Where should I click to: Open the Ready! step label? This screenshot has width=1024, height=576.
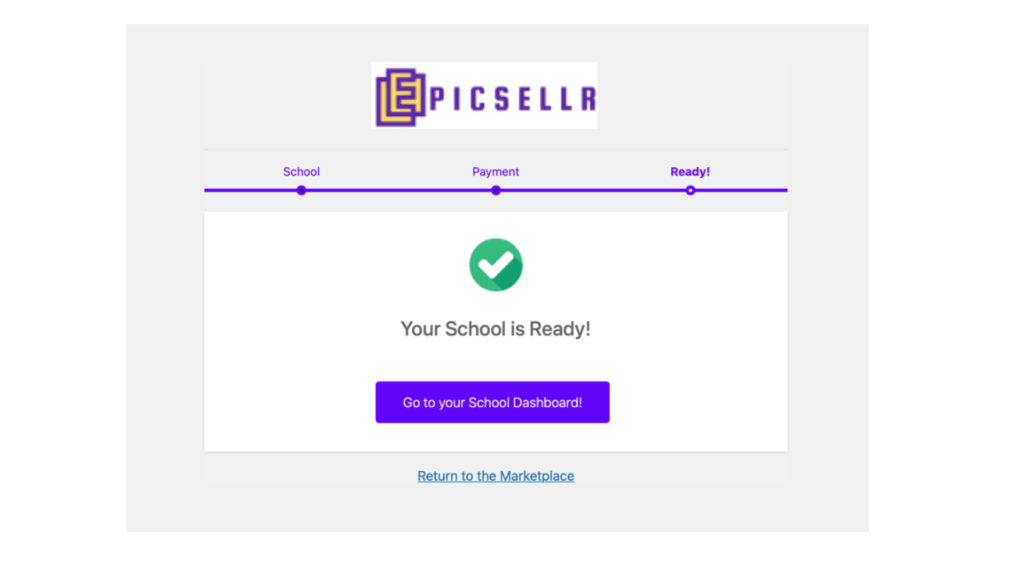pyautogui.click(x=690, y=172)
